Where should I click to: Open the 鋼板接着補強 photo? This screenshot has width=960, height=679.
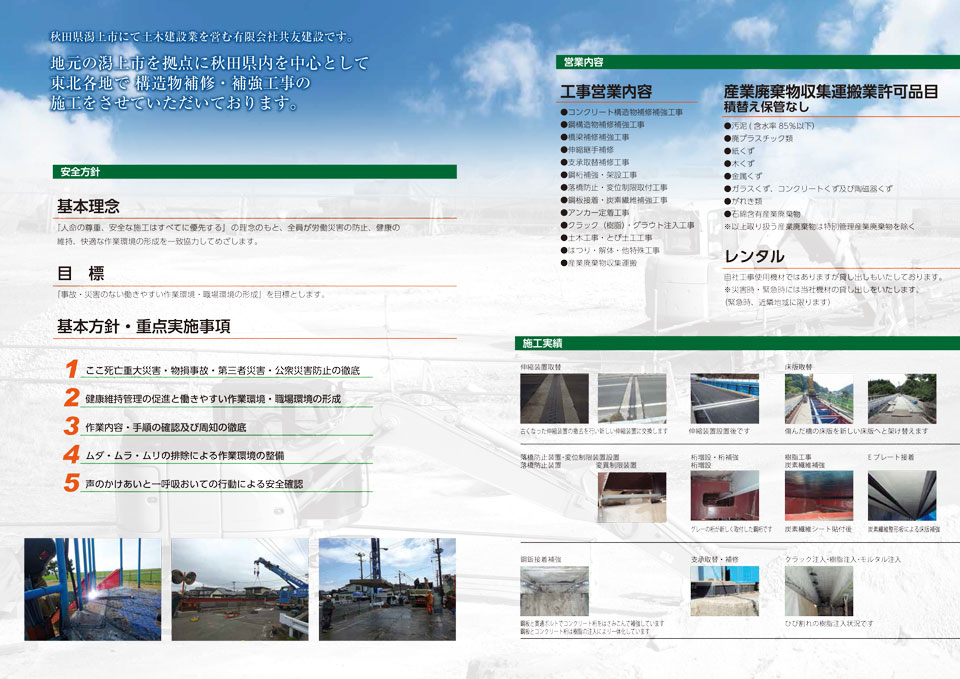[x=554, y=590]
